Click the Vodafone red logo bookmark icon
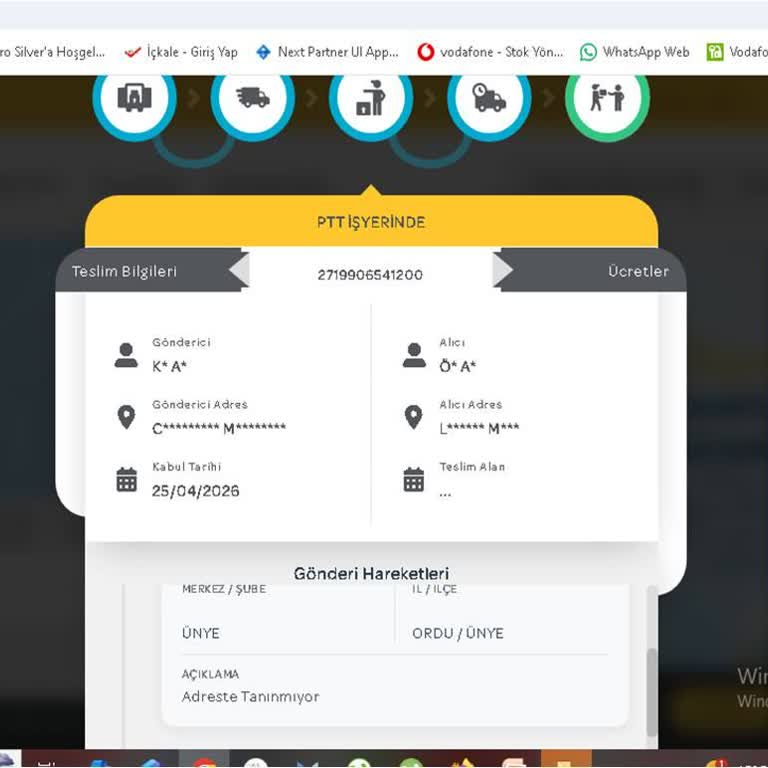The width and height of the screenshot is (768, 768). pyautogui.click(x=426, y=52)
